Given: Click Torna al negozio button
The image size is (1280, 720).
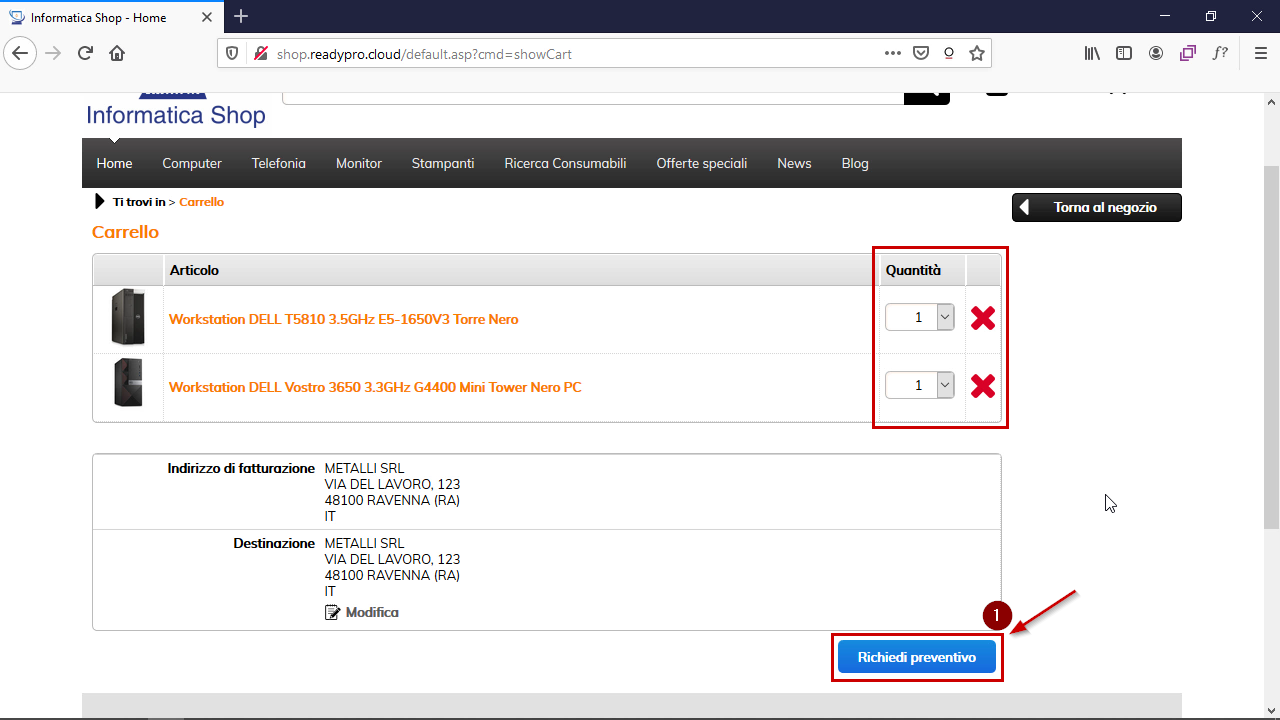Looking at the screenshot, I should point(1097,207).
